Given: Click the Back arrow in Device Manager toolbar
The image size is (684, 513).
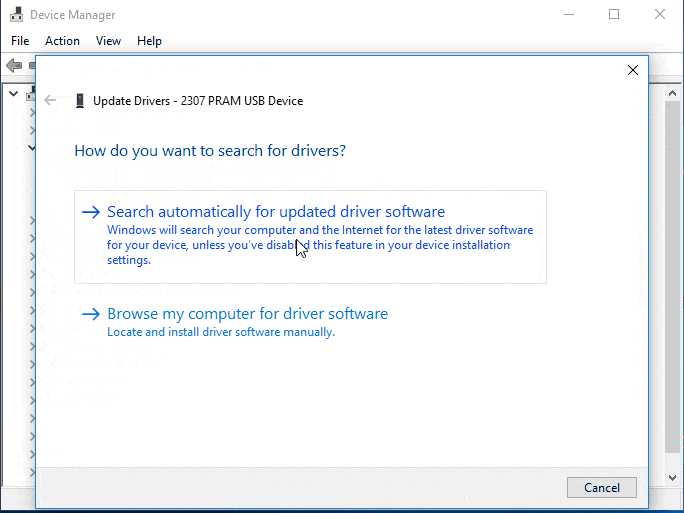Looking at the screenshot, I should pos(13,65).
